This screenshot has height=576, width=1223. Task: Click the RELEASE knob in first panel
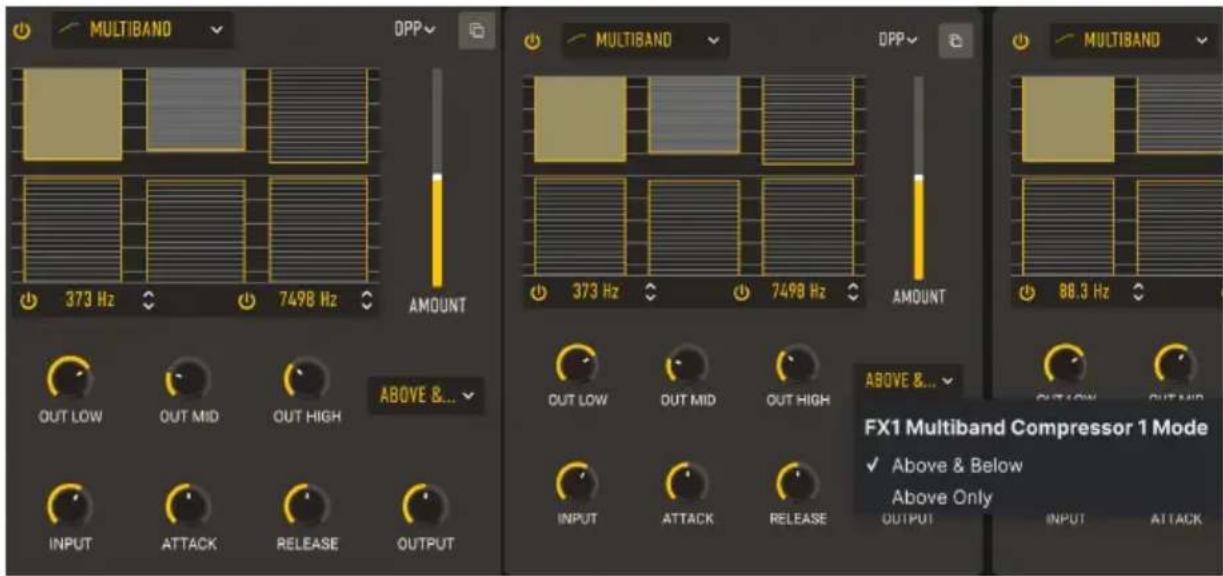click(305, 506)
